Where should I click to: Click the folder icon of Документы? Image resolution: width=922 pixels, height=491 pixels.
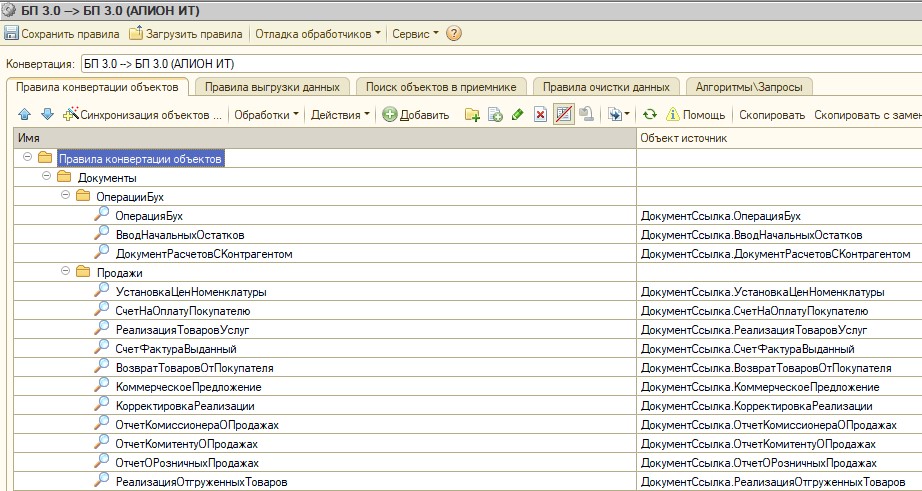(64, 176)
